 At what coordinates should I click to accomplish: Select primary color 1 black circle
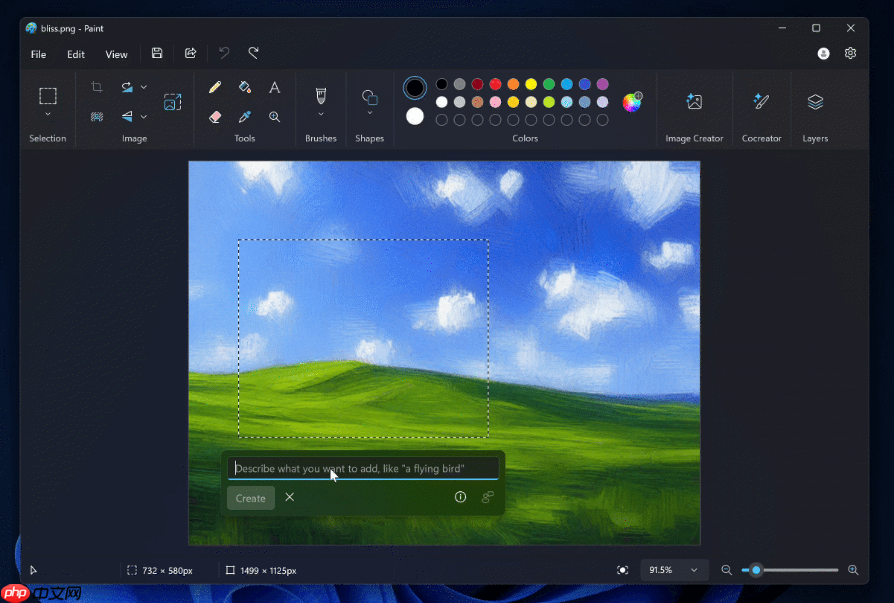[x=415, y=88]
